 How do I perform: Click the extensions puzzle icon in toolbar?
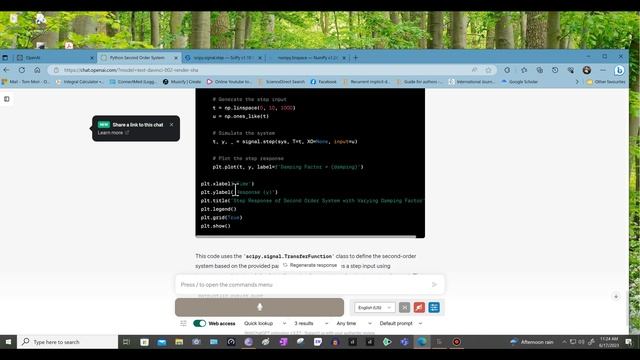pyautogui.click(x=507, y=70)
